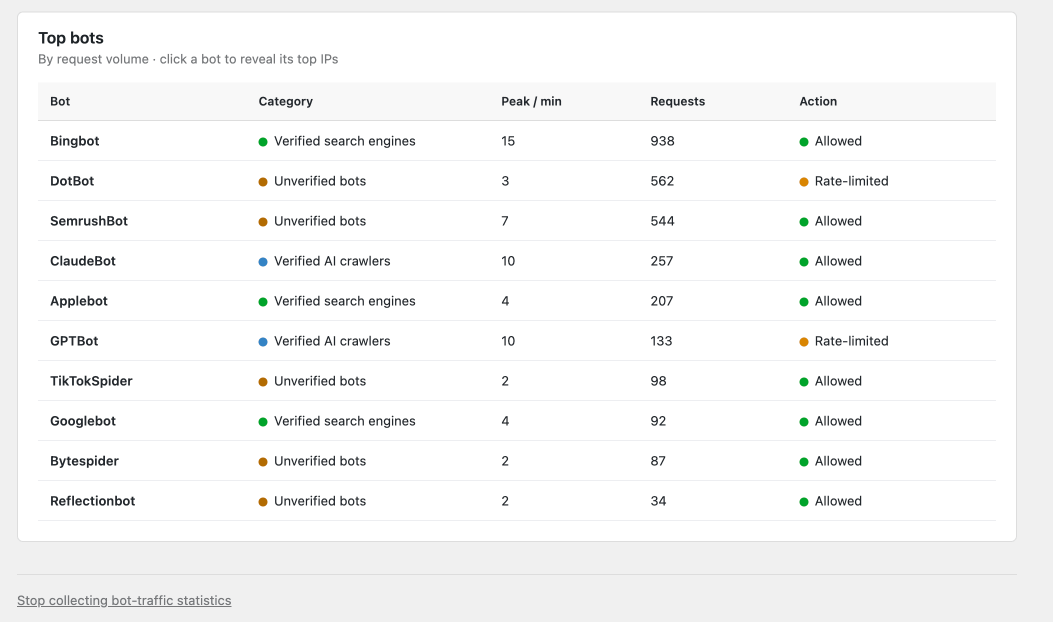Click GPTBot's peak per minute value 10

point(508,341)
